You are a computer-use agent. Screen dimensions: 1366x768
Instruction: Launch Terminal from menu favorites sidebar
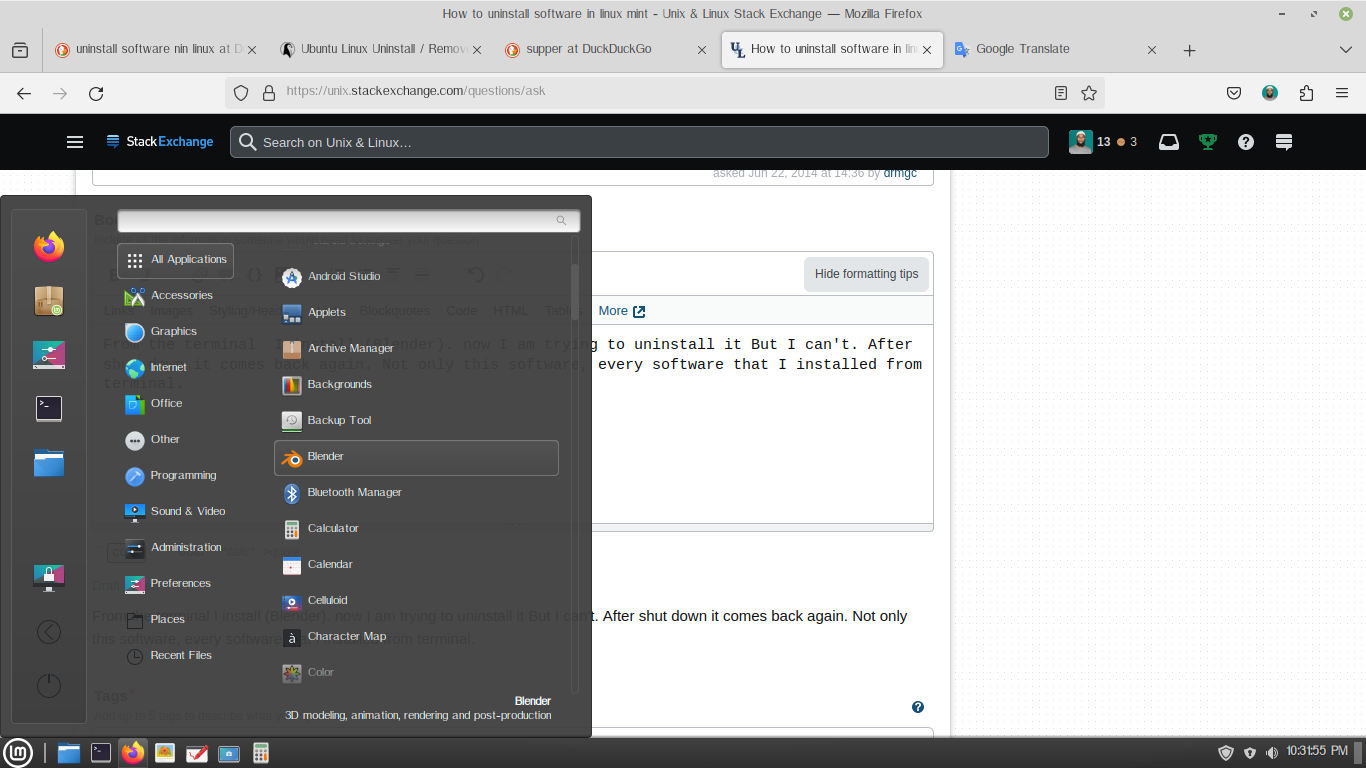click(x=49, y=408)
